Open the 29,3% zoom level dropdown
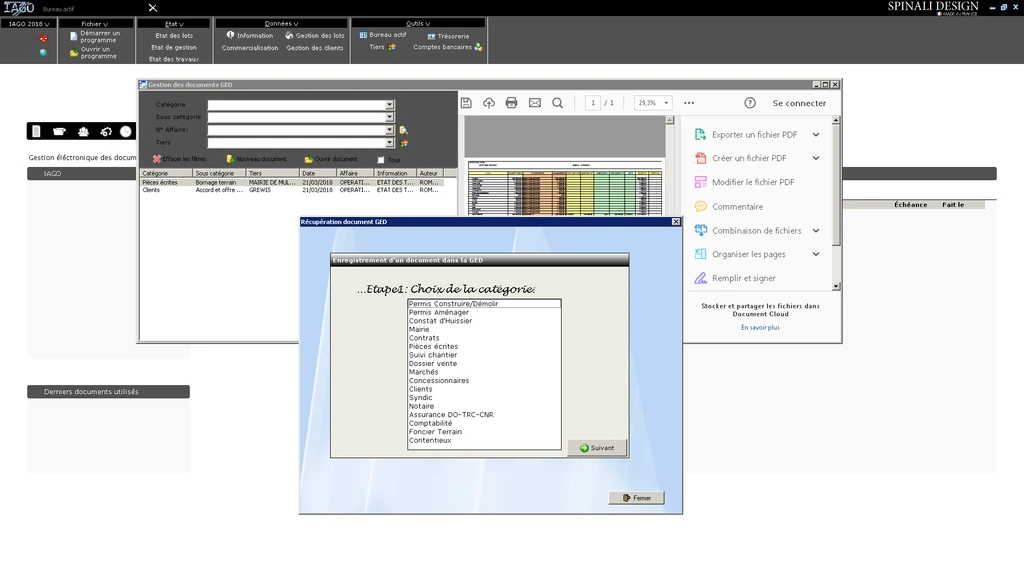1024x576 pixels. tap(667, 103)
